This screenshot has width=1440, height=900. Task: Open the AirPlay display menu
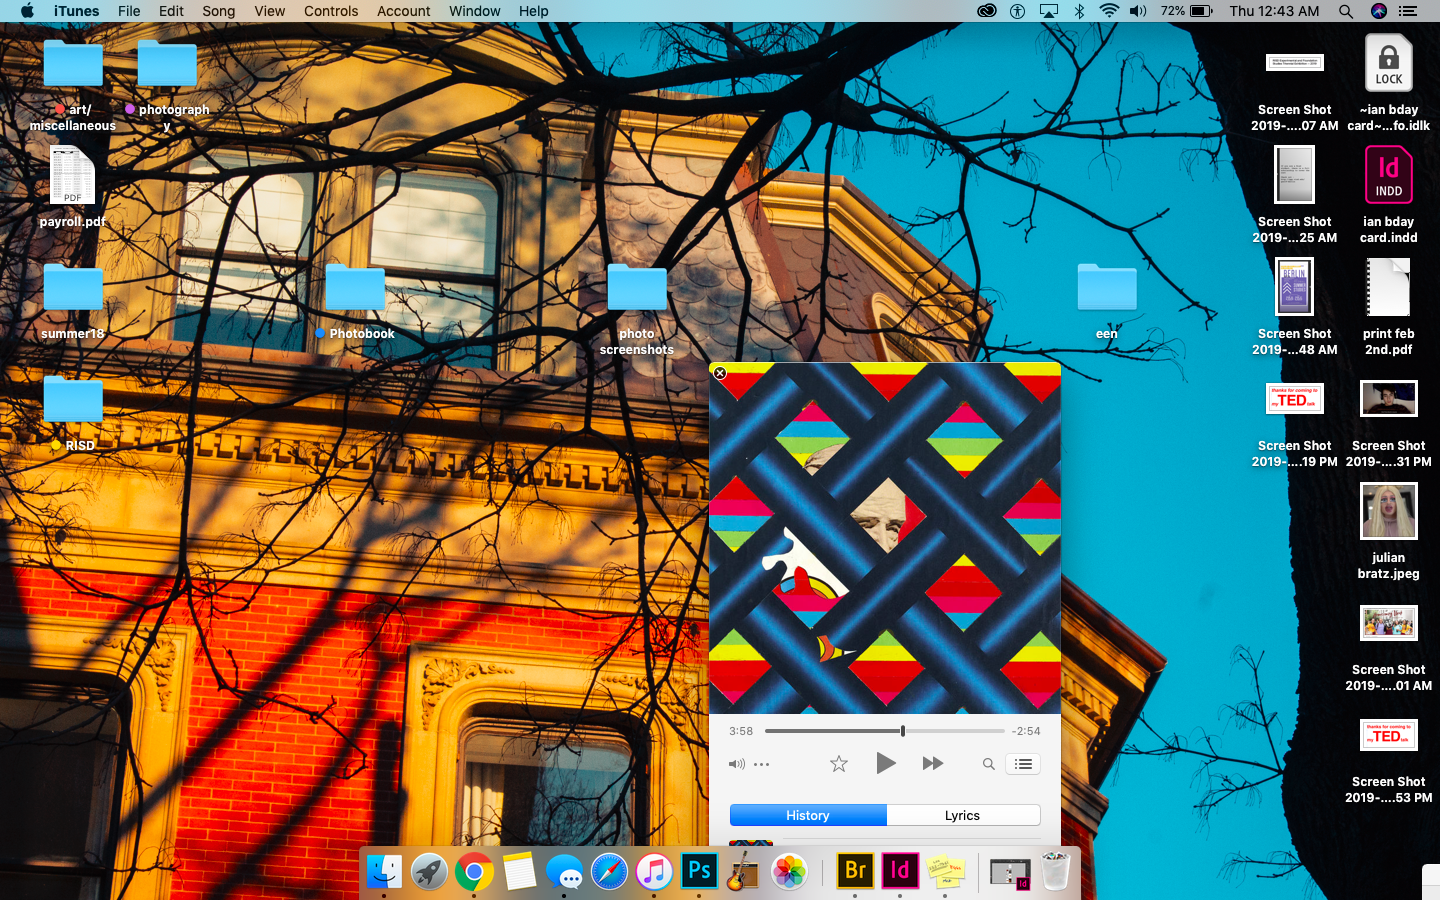1049,11
